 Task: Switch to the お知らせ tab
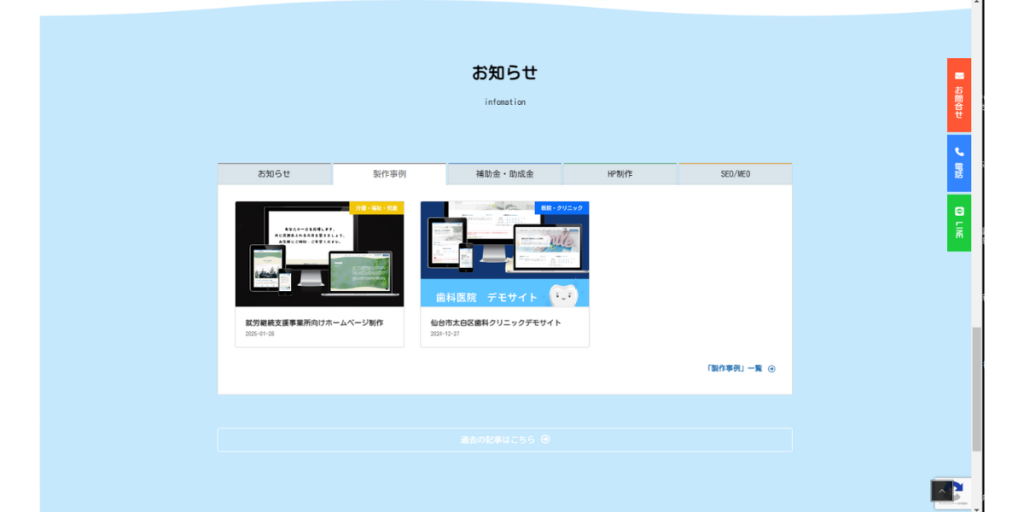point(274,174)
